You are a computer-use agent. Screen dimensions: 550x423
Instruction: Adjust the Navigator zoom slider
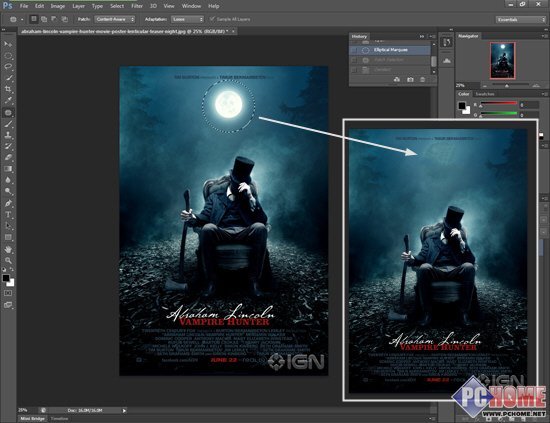tap(507, 85)
